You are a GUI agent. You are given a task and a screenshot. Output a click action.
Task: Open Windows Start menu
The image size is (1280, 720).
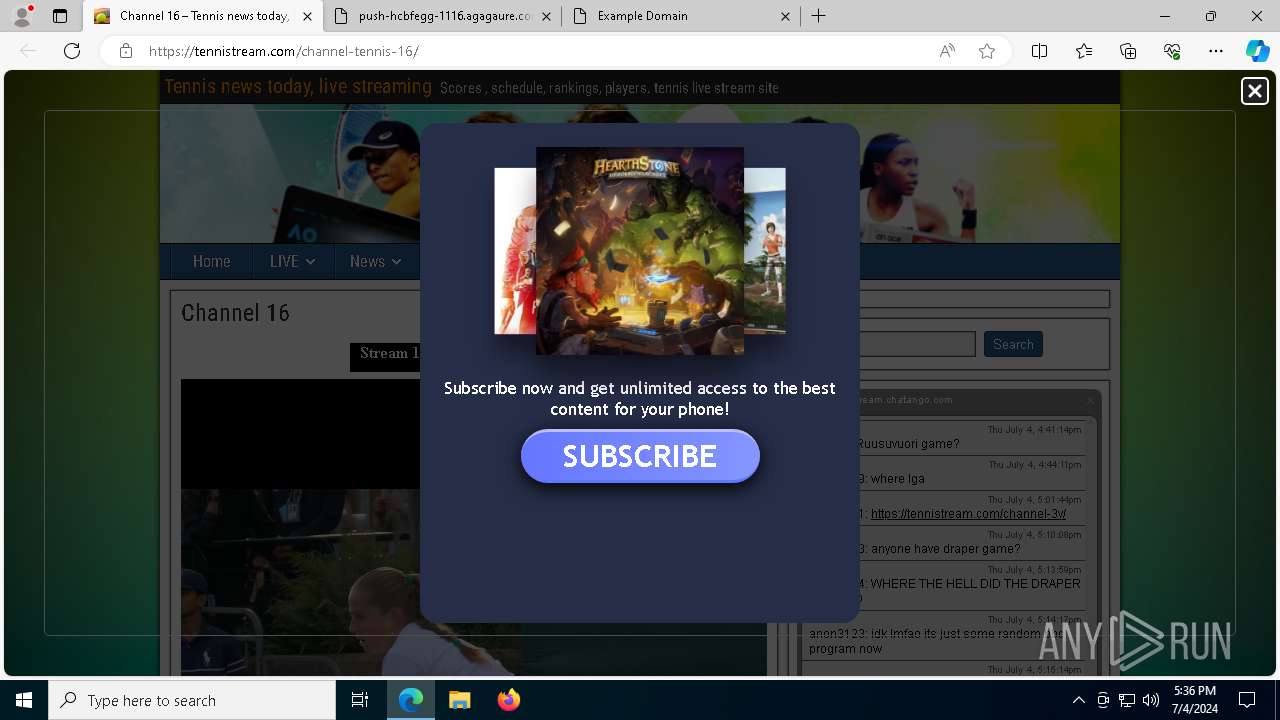point(24,700)
